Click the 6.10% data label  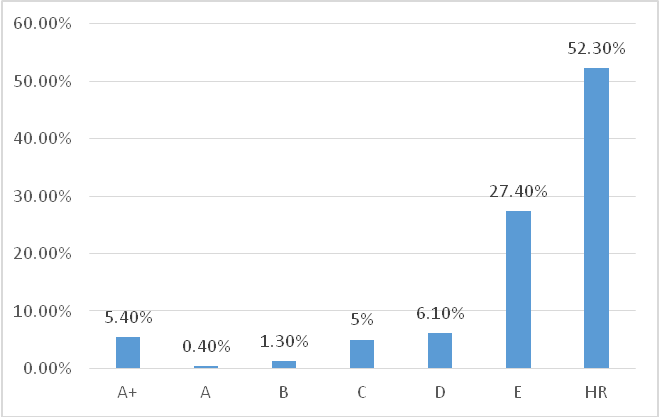point(440,313)
